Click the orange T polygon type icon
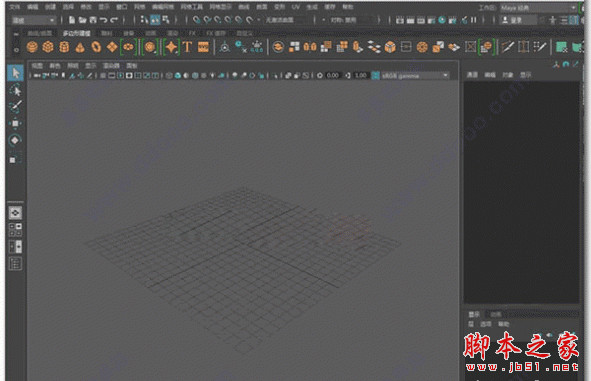The image size is (591, 381). point(187,47)
